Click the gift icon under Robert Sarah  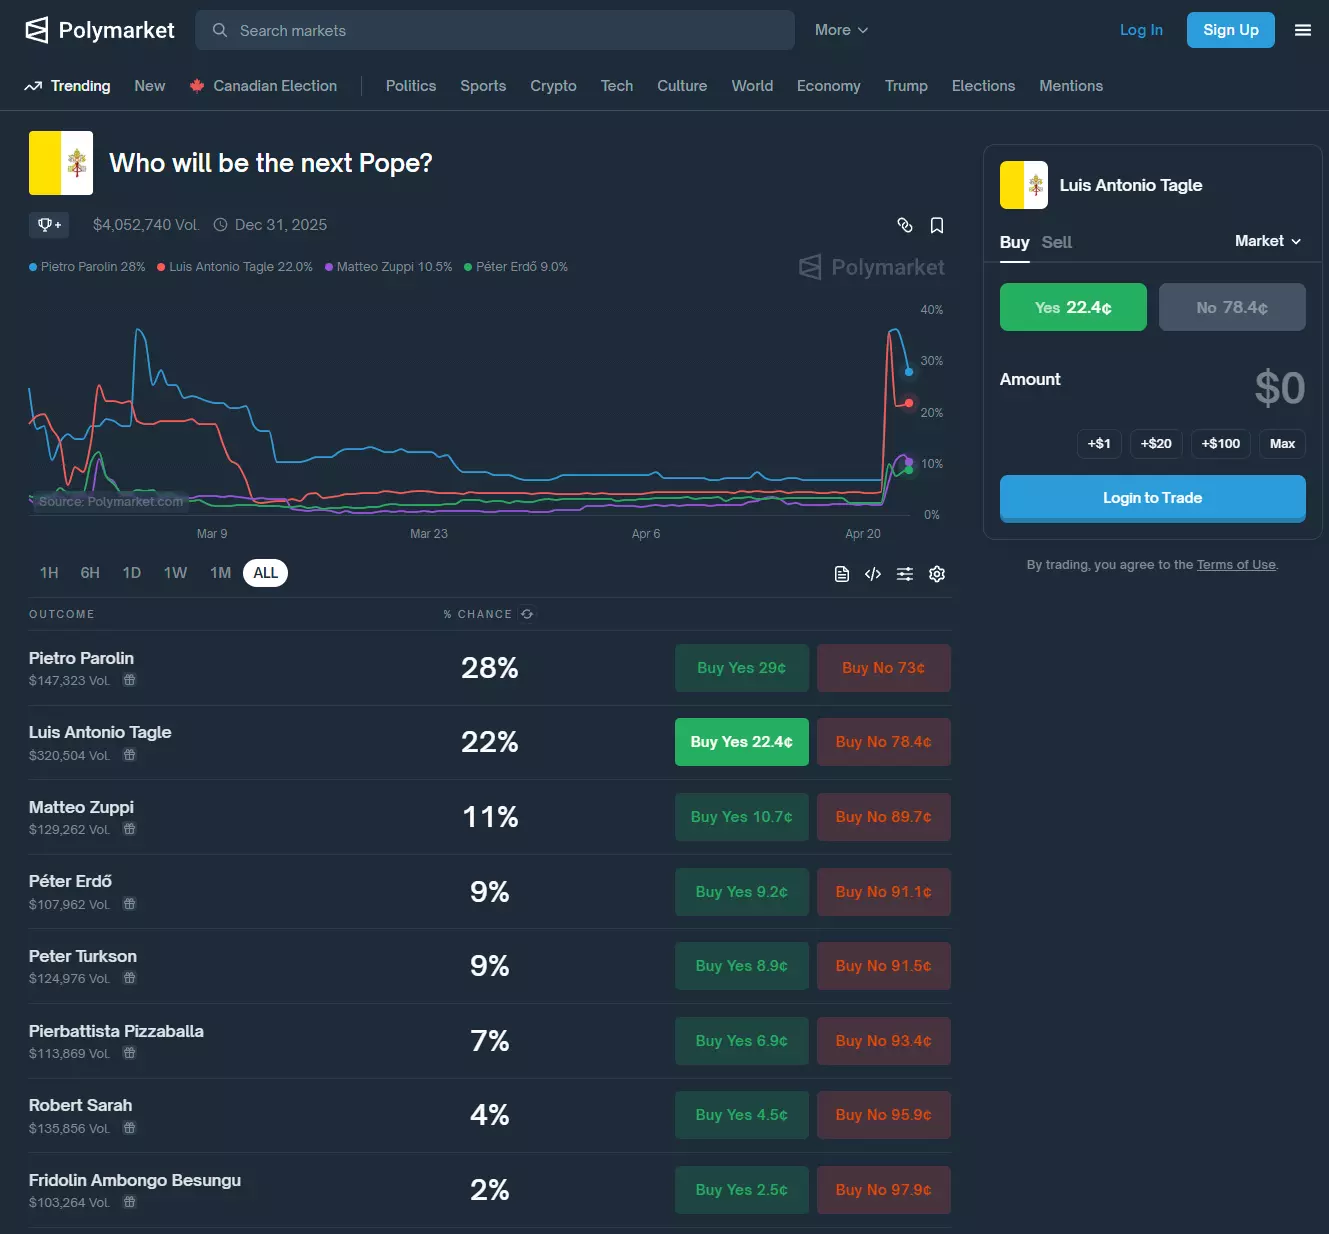click(129, 1128)
